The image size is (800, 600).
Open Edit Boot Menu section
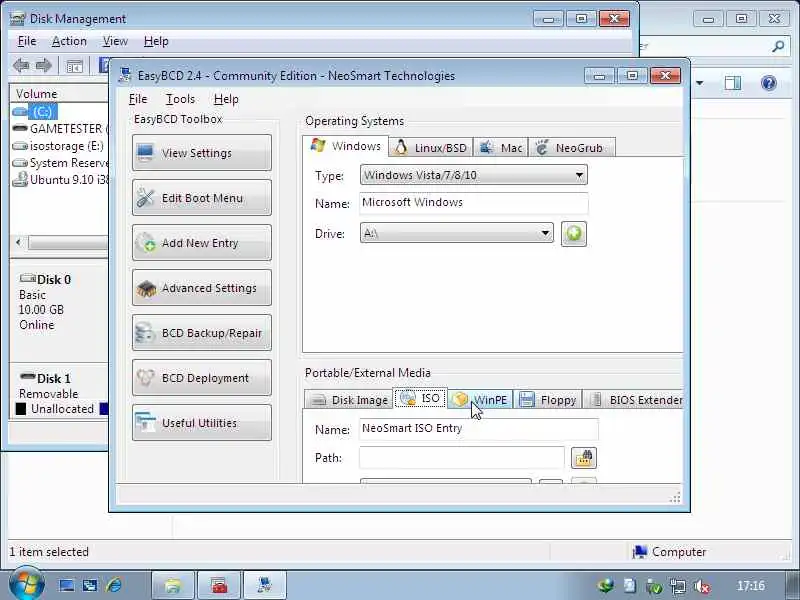point(202,197)
